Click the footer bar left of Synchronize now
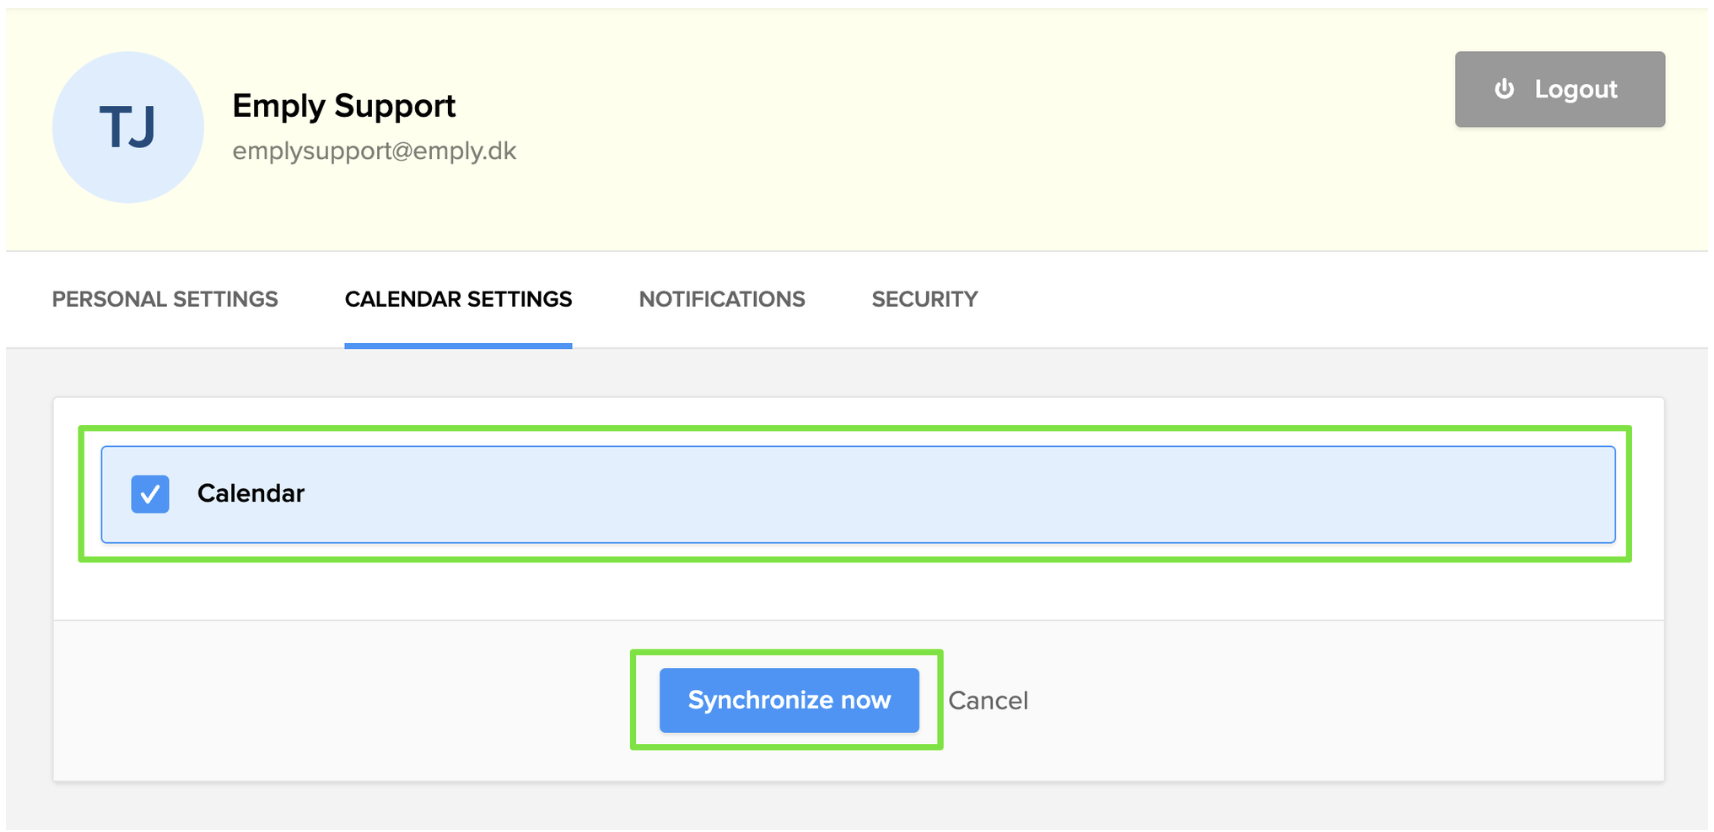The image size is (1714, 832). [x=340, y=700]
